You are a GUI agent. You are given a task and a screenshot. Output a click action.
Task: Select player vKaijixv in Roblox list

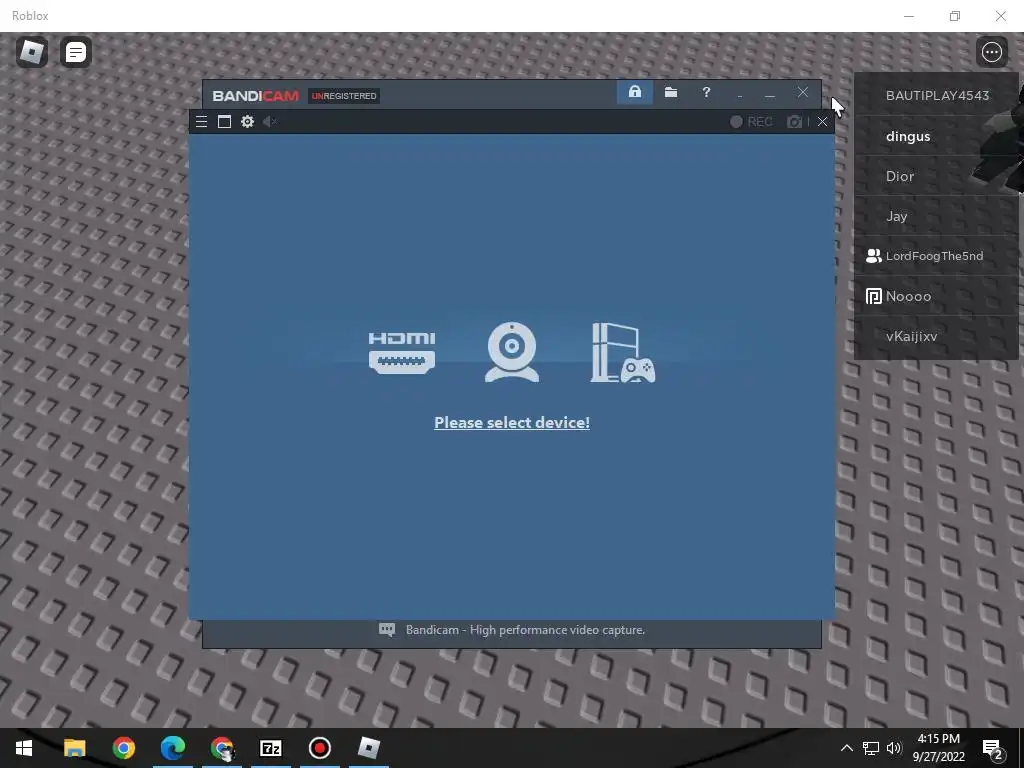click(936, 336)
